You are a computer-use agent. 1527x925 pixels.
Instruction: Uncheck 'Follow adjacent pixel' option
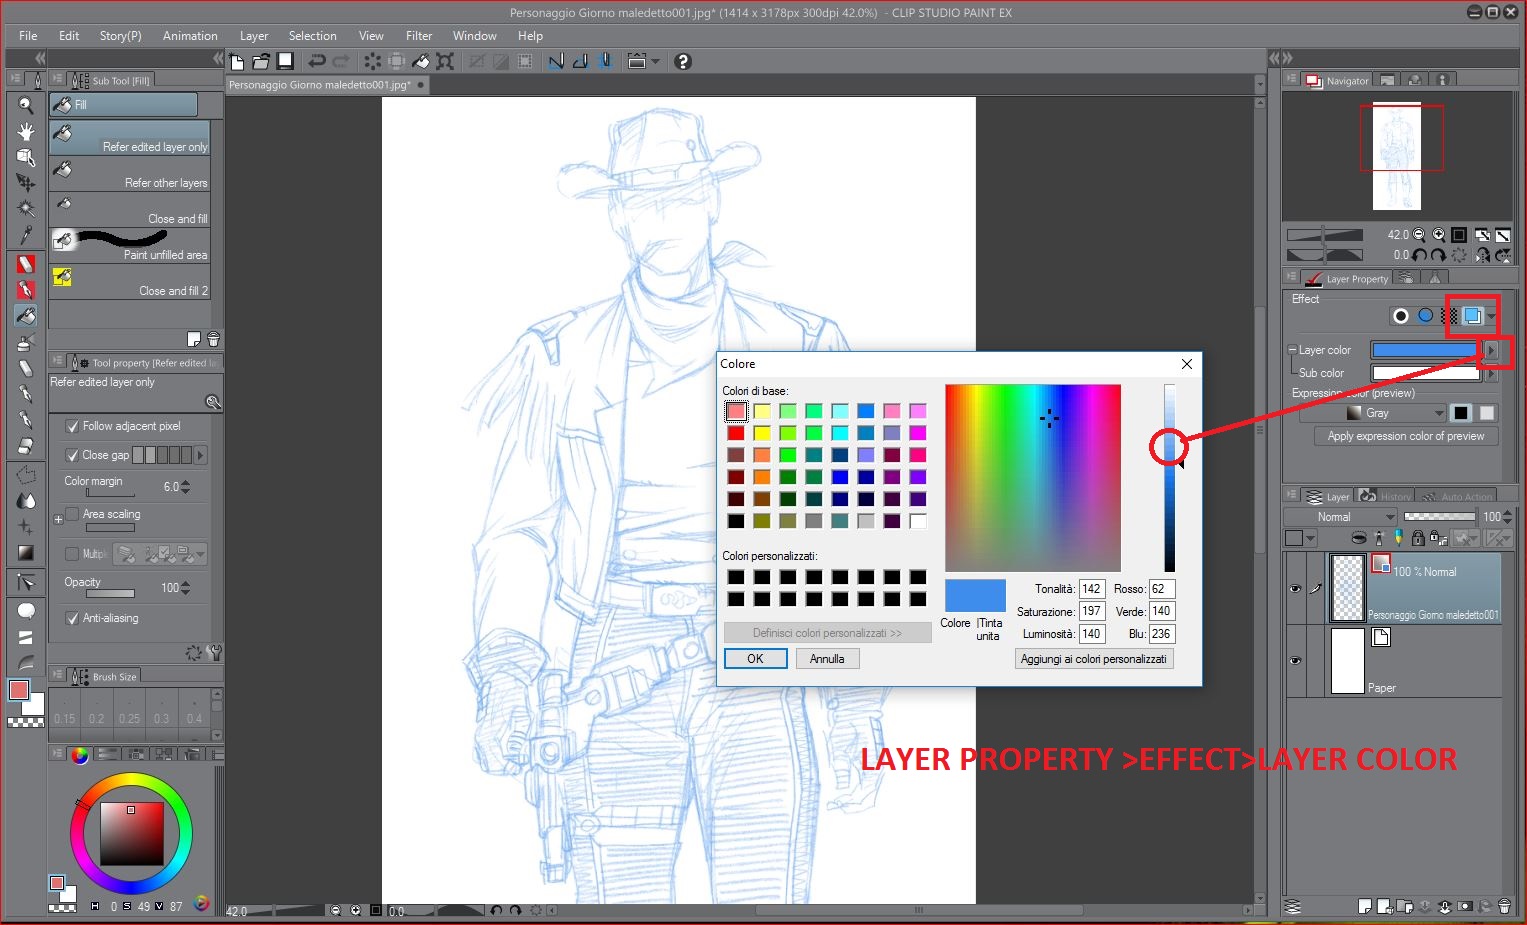click(x=72, y=426)
